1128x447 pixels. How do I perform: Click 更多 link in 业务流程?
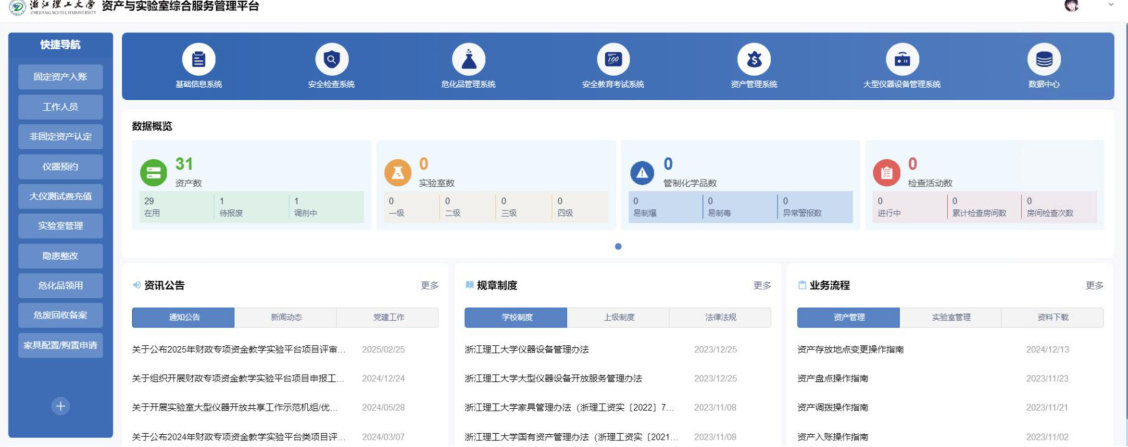click(x=1094, y=286)
